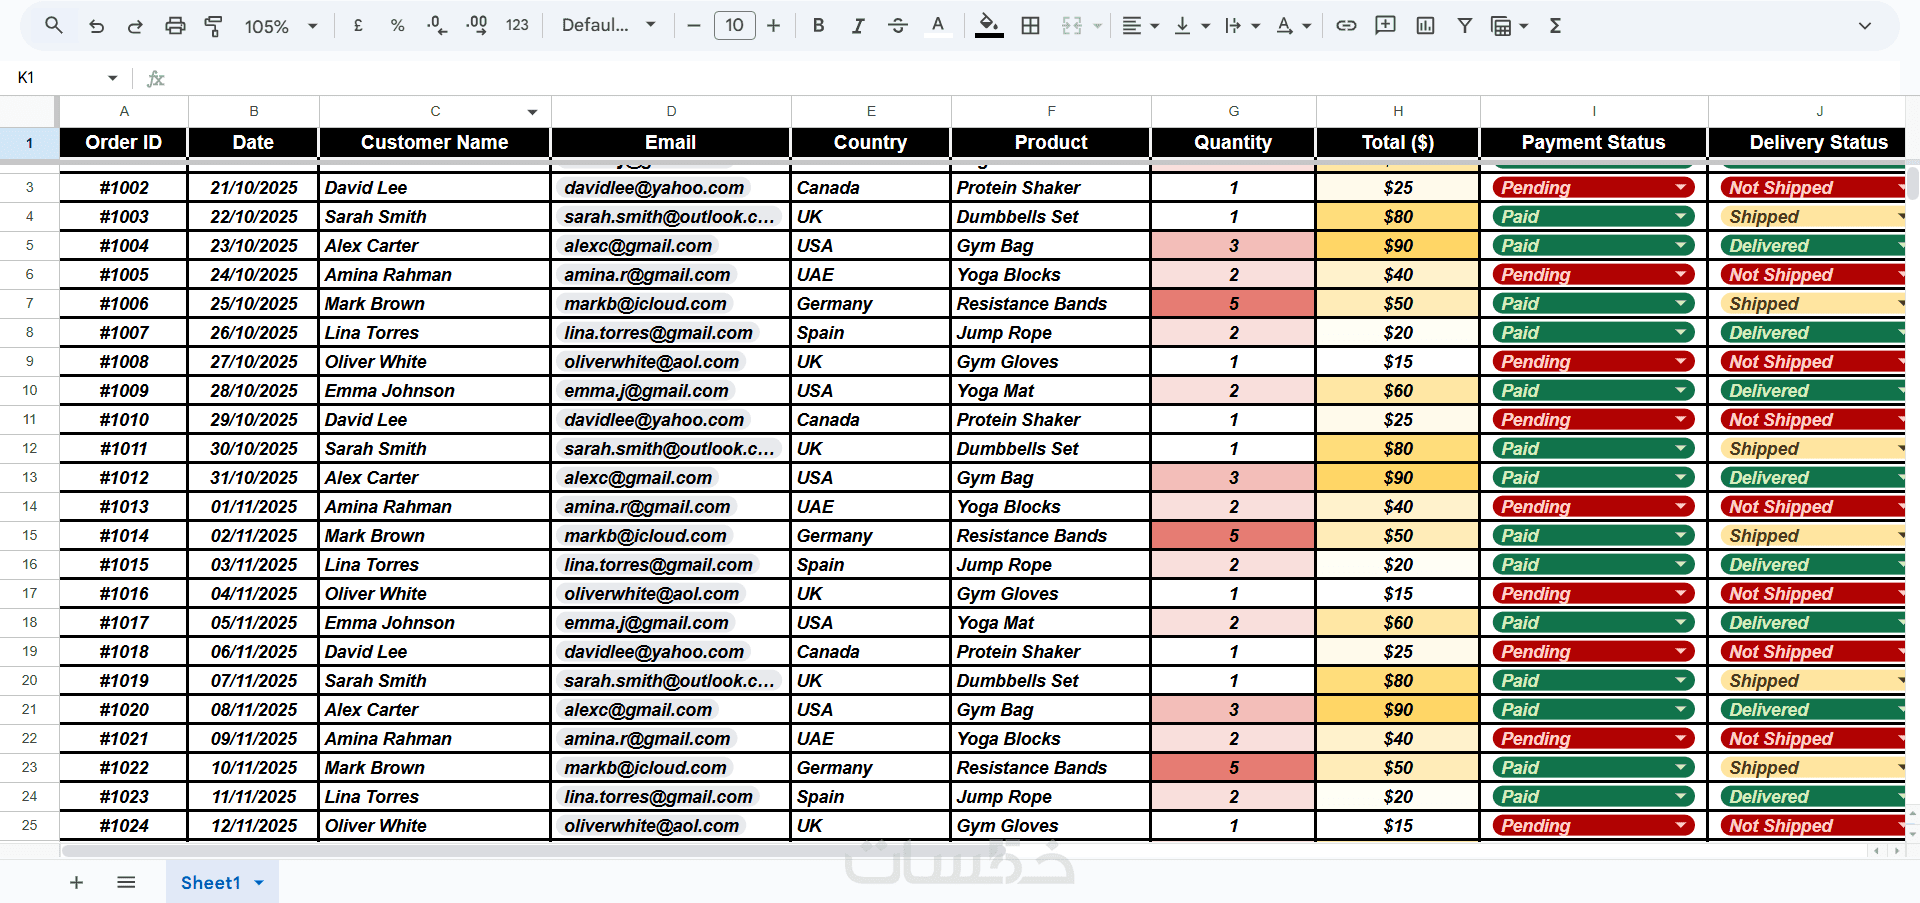Open the 123 number formats menu
The image size is (1920, 903).
pyautogui.click(x=517, y=26)
